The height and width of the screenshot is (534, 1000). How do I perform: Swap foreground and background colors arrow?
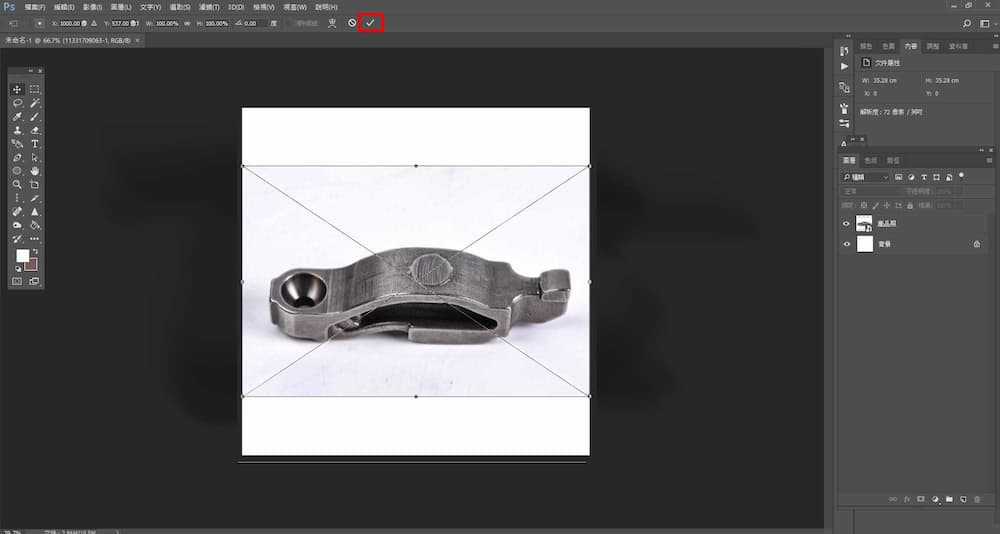(34, 251)
